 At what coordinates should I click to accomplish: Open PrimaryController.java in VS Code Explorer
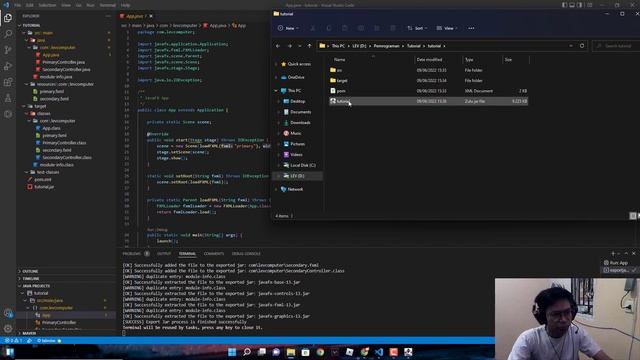(64, 62)
